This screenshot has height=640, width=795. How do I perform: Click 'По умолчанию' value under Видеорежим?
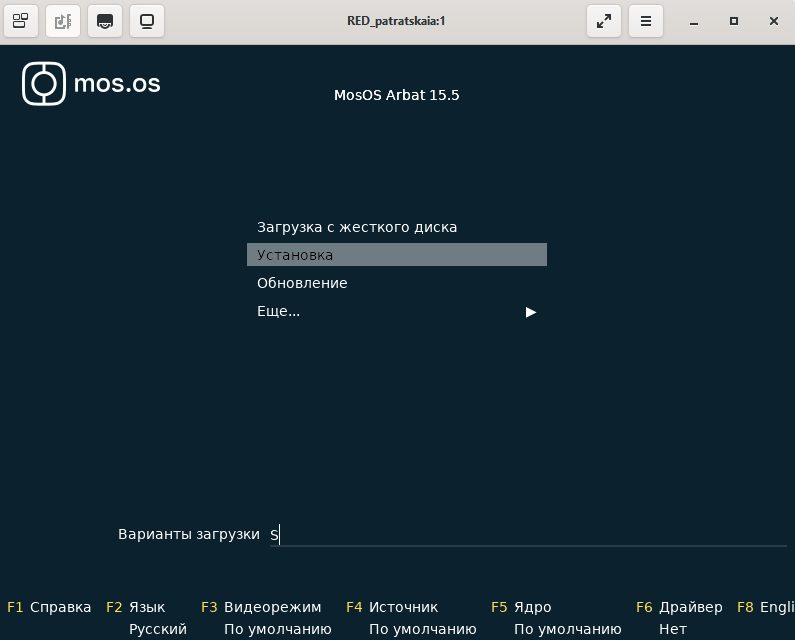pos(278,629)
